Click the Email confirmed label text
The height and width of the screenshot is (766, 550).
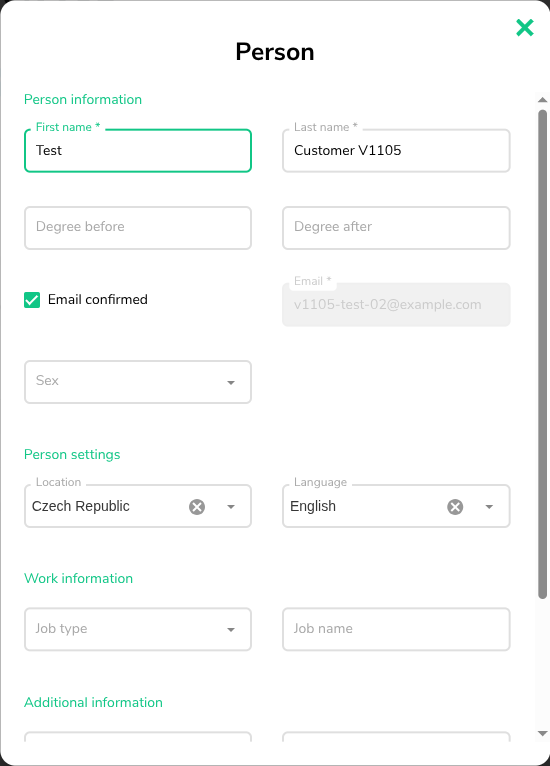(98, 299)
